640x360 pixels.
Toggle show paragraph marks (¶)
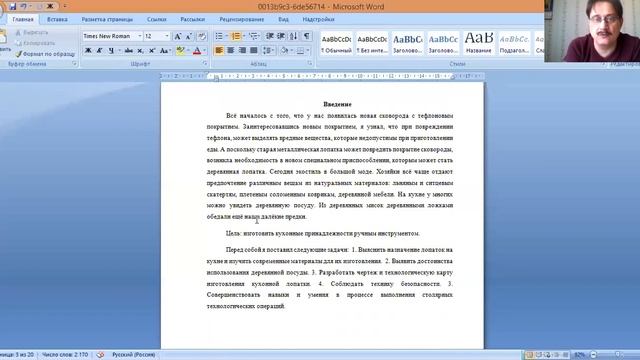coord(306,36)
